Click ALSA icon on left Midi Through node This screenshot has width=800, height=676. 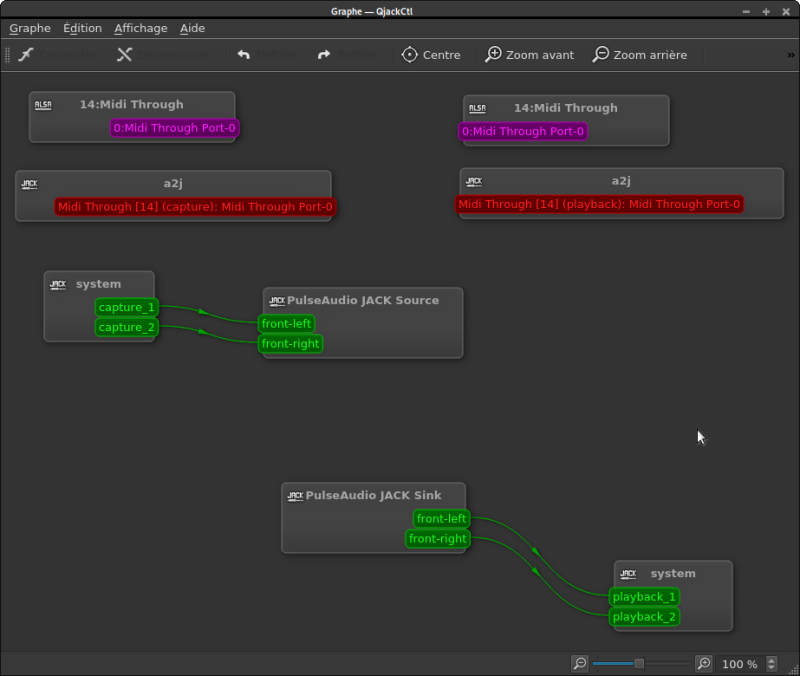tap(43, 105)
